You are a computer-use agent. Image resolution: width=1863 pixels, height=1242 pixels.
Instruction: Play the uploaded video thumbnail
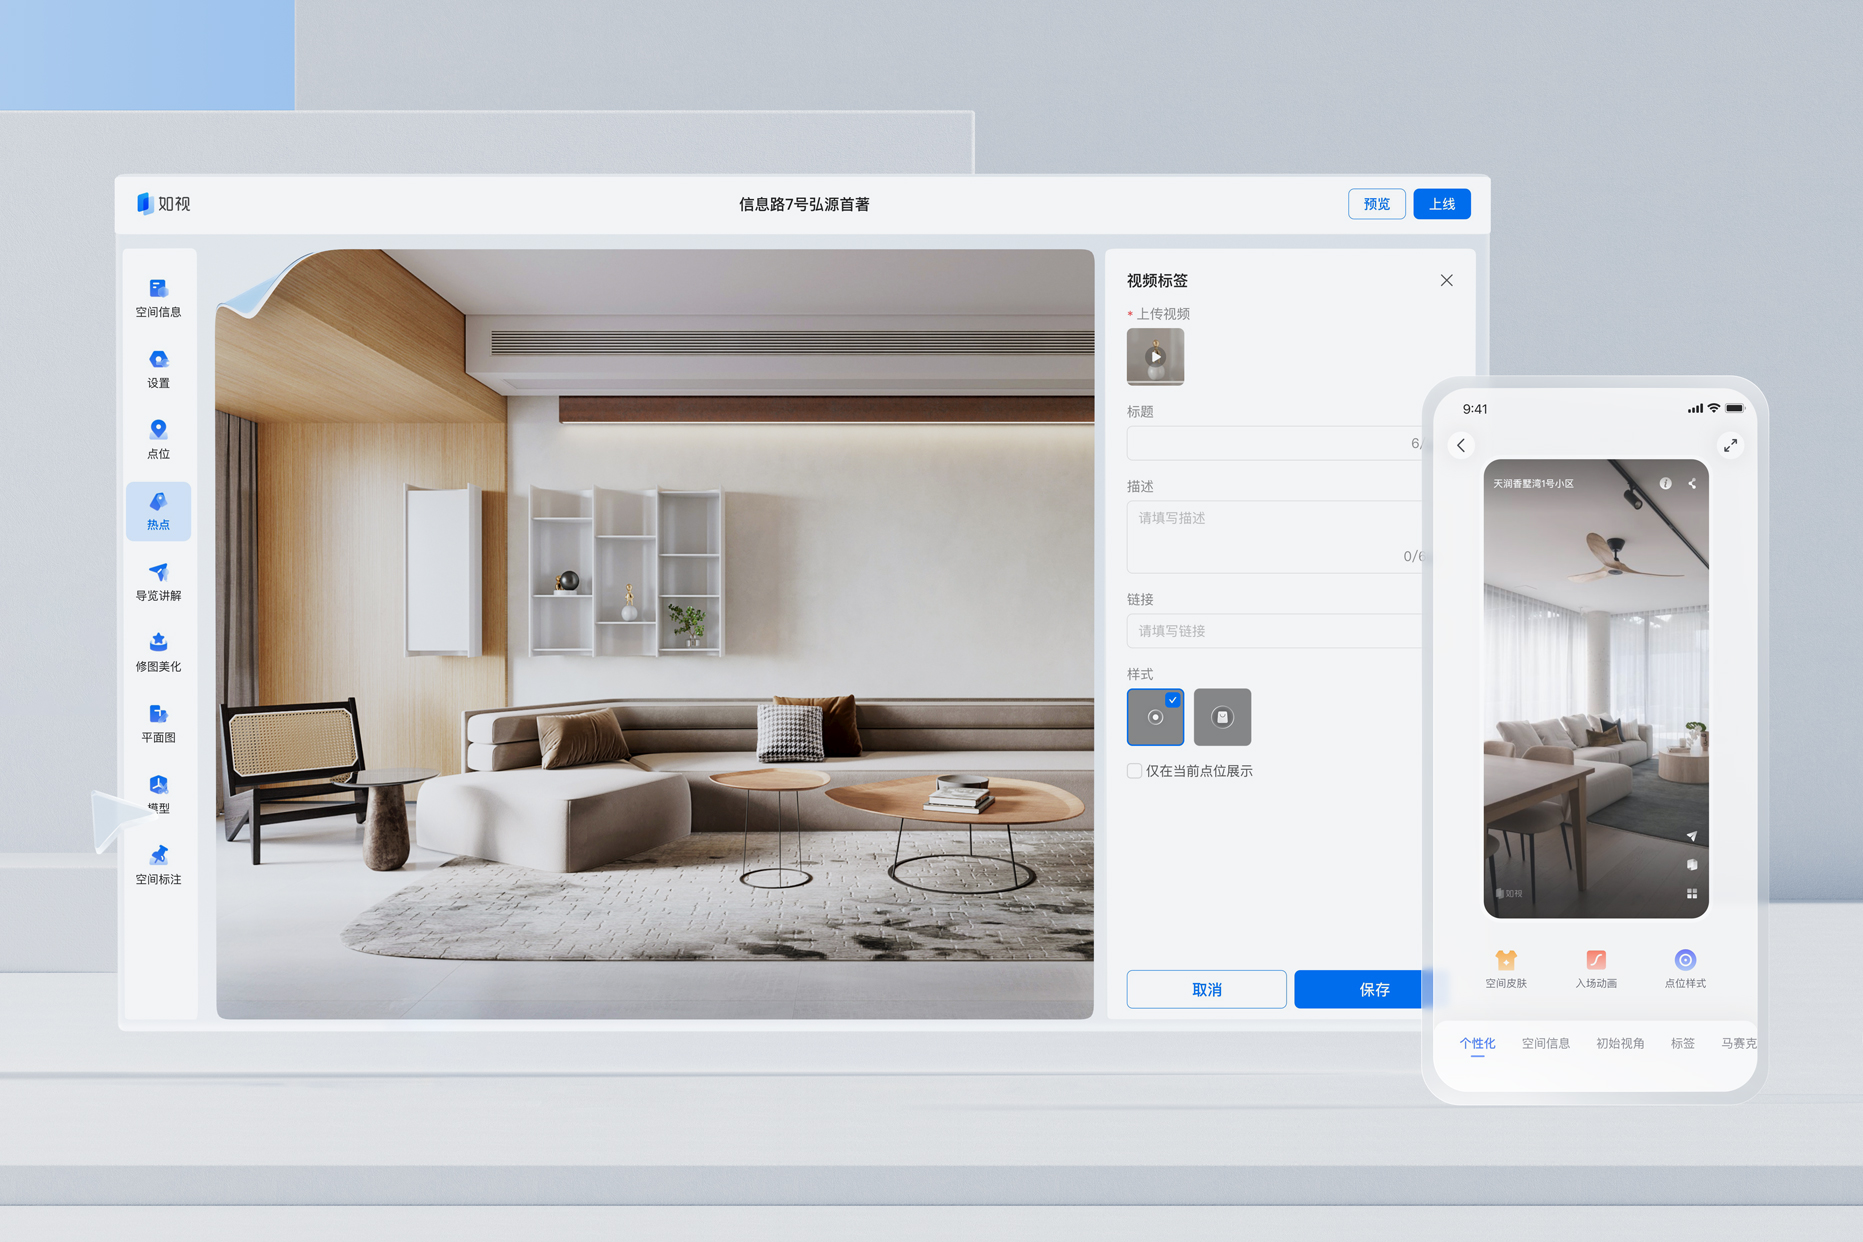coord(1155,357)
